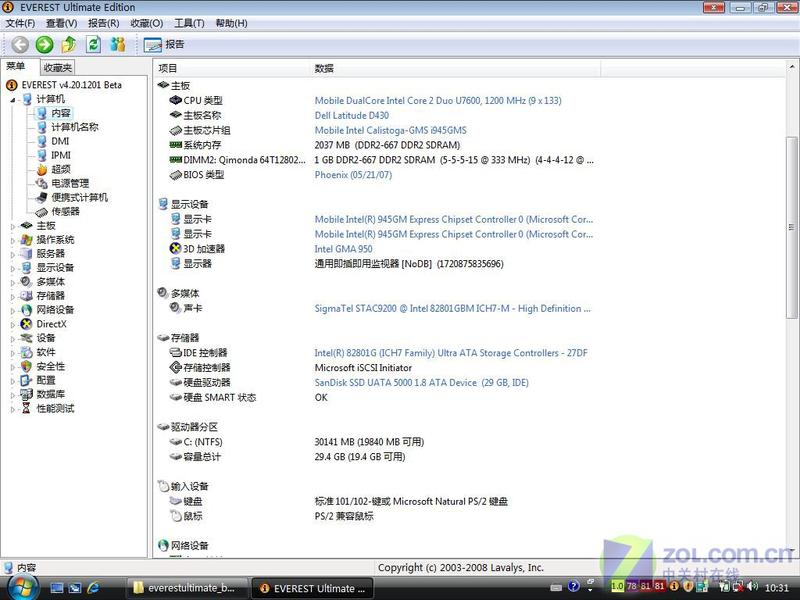The height and width of the screenshot is (600, 800).
Task: Open the SigmaTel STAC9200 sound card link
Action: point(453,308)
